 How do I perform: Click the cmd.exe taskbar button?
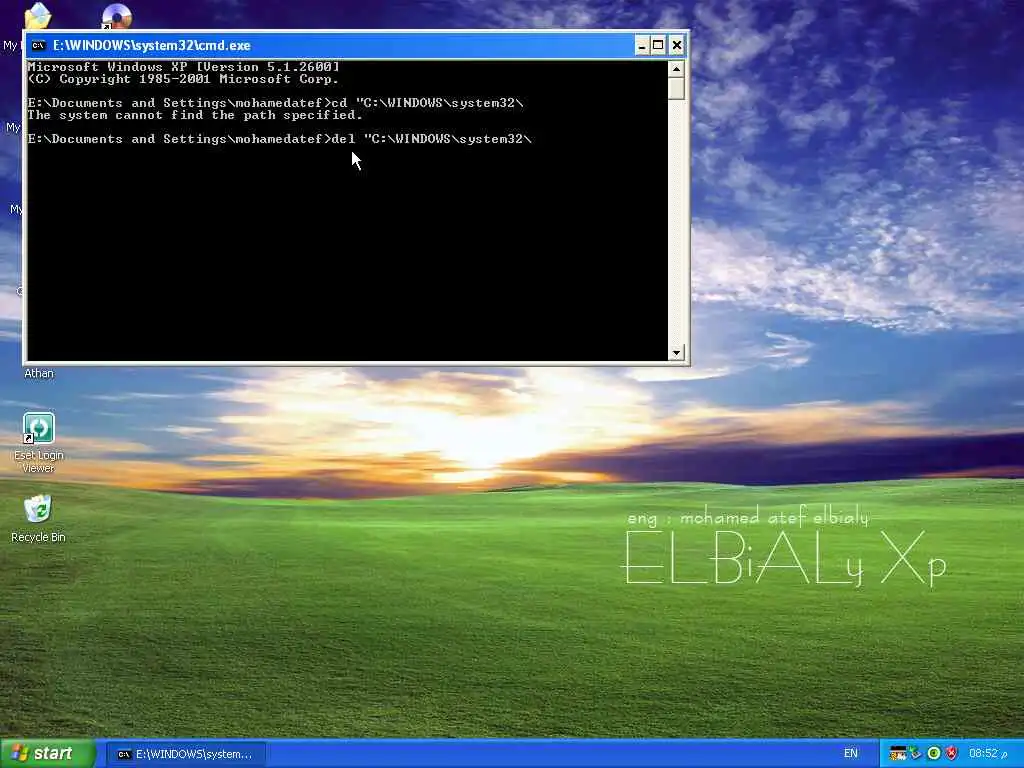point(185,754)
